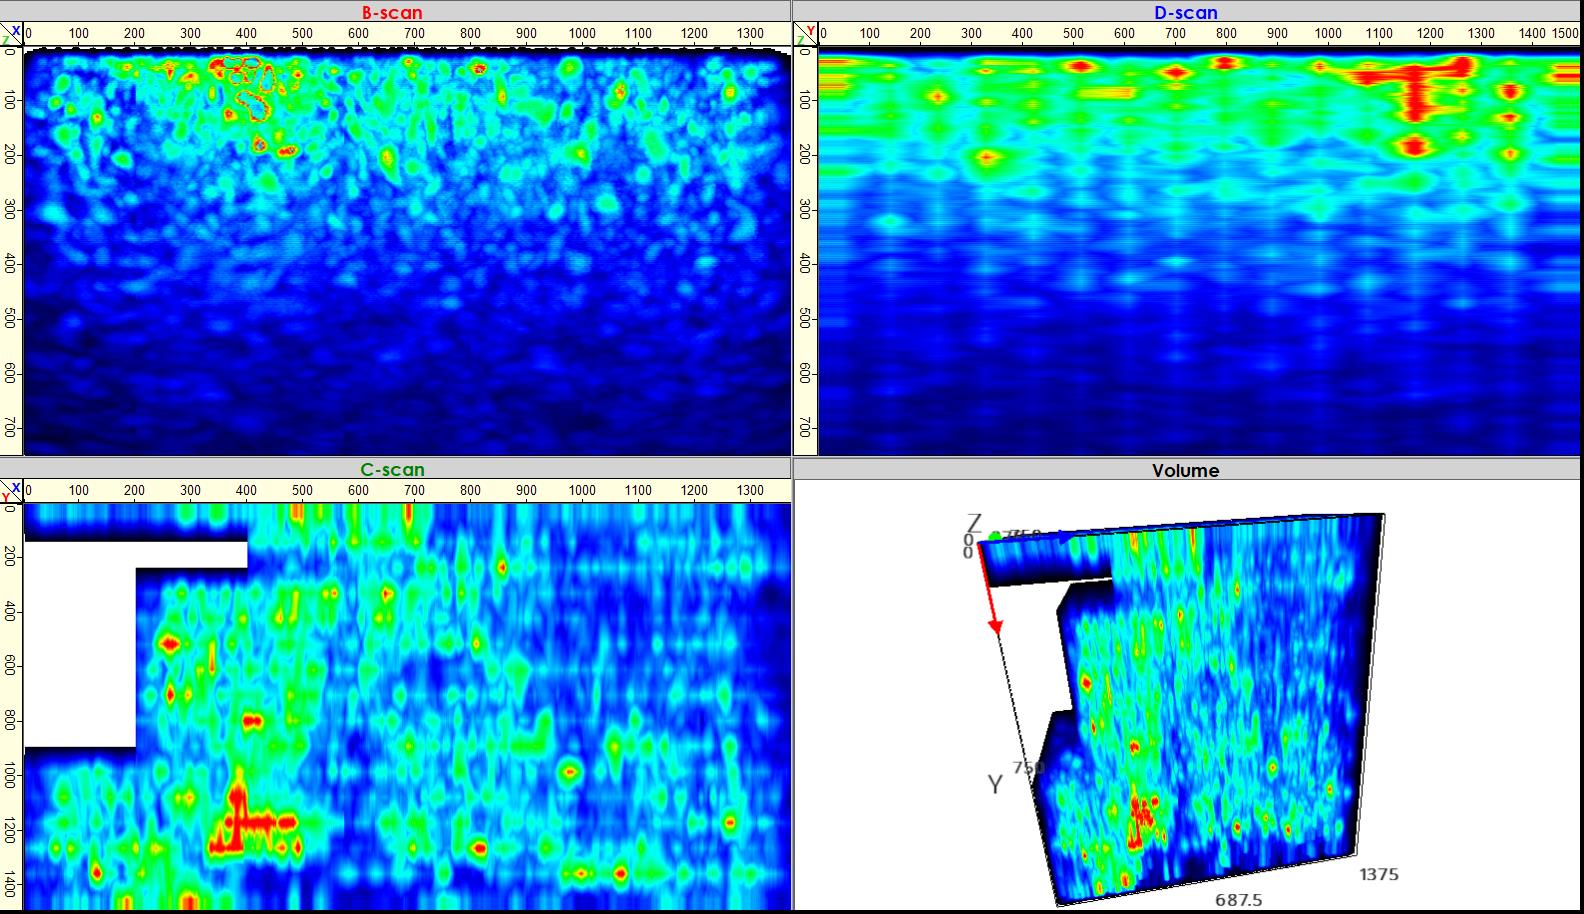The height and width of the screenshot is (914, 1584).
Task: Click 1000 on the D-scan horizontal ruler
Action: pos(1328,34)
